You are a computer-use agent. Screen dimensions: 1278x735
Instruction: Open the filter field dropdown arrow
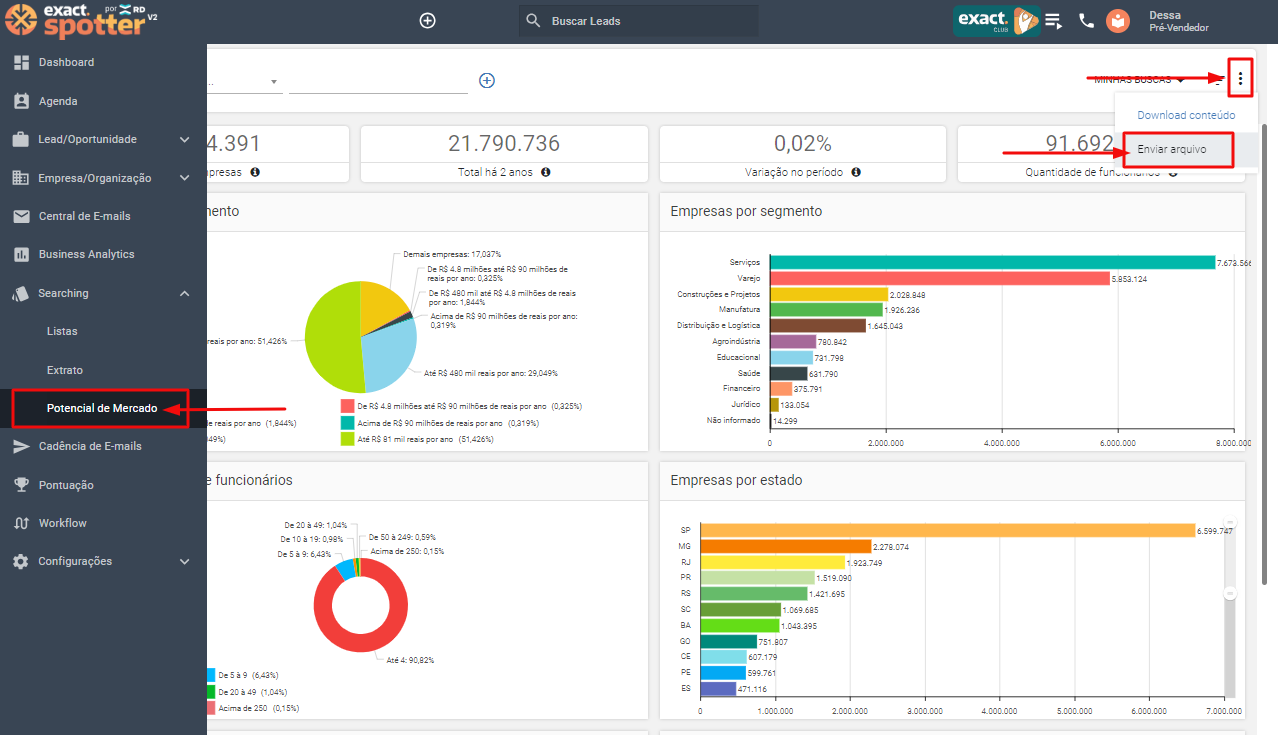(274, 82)
